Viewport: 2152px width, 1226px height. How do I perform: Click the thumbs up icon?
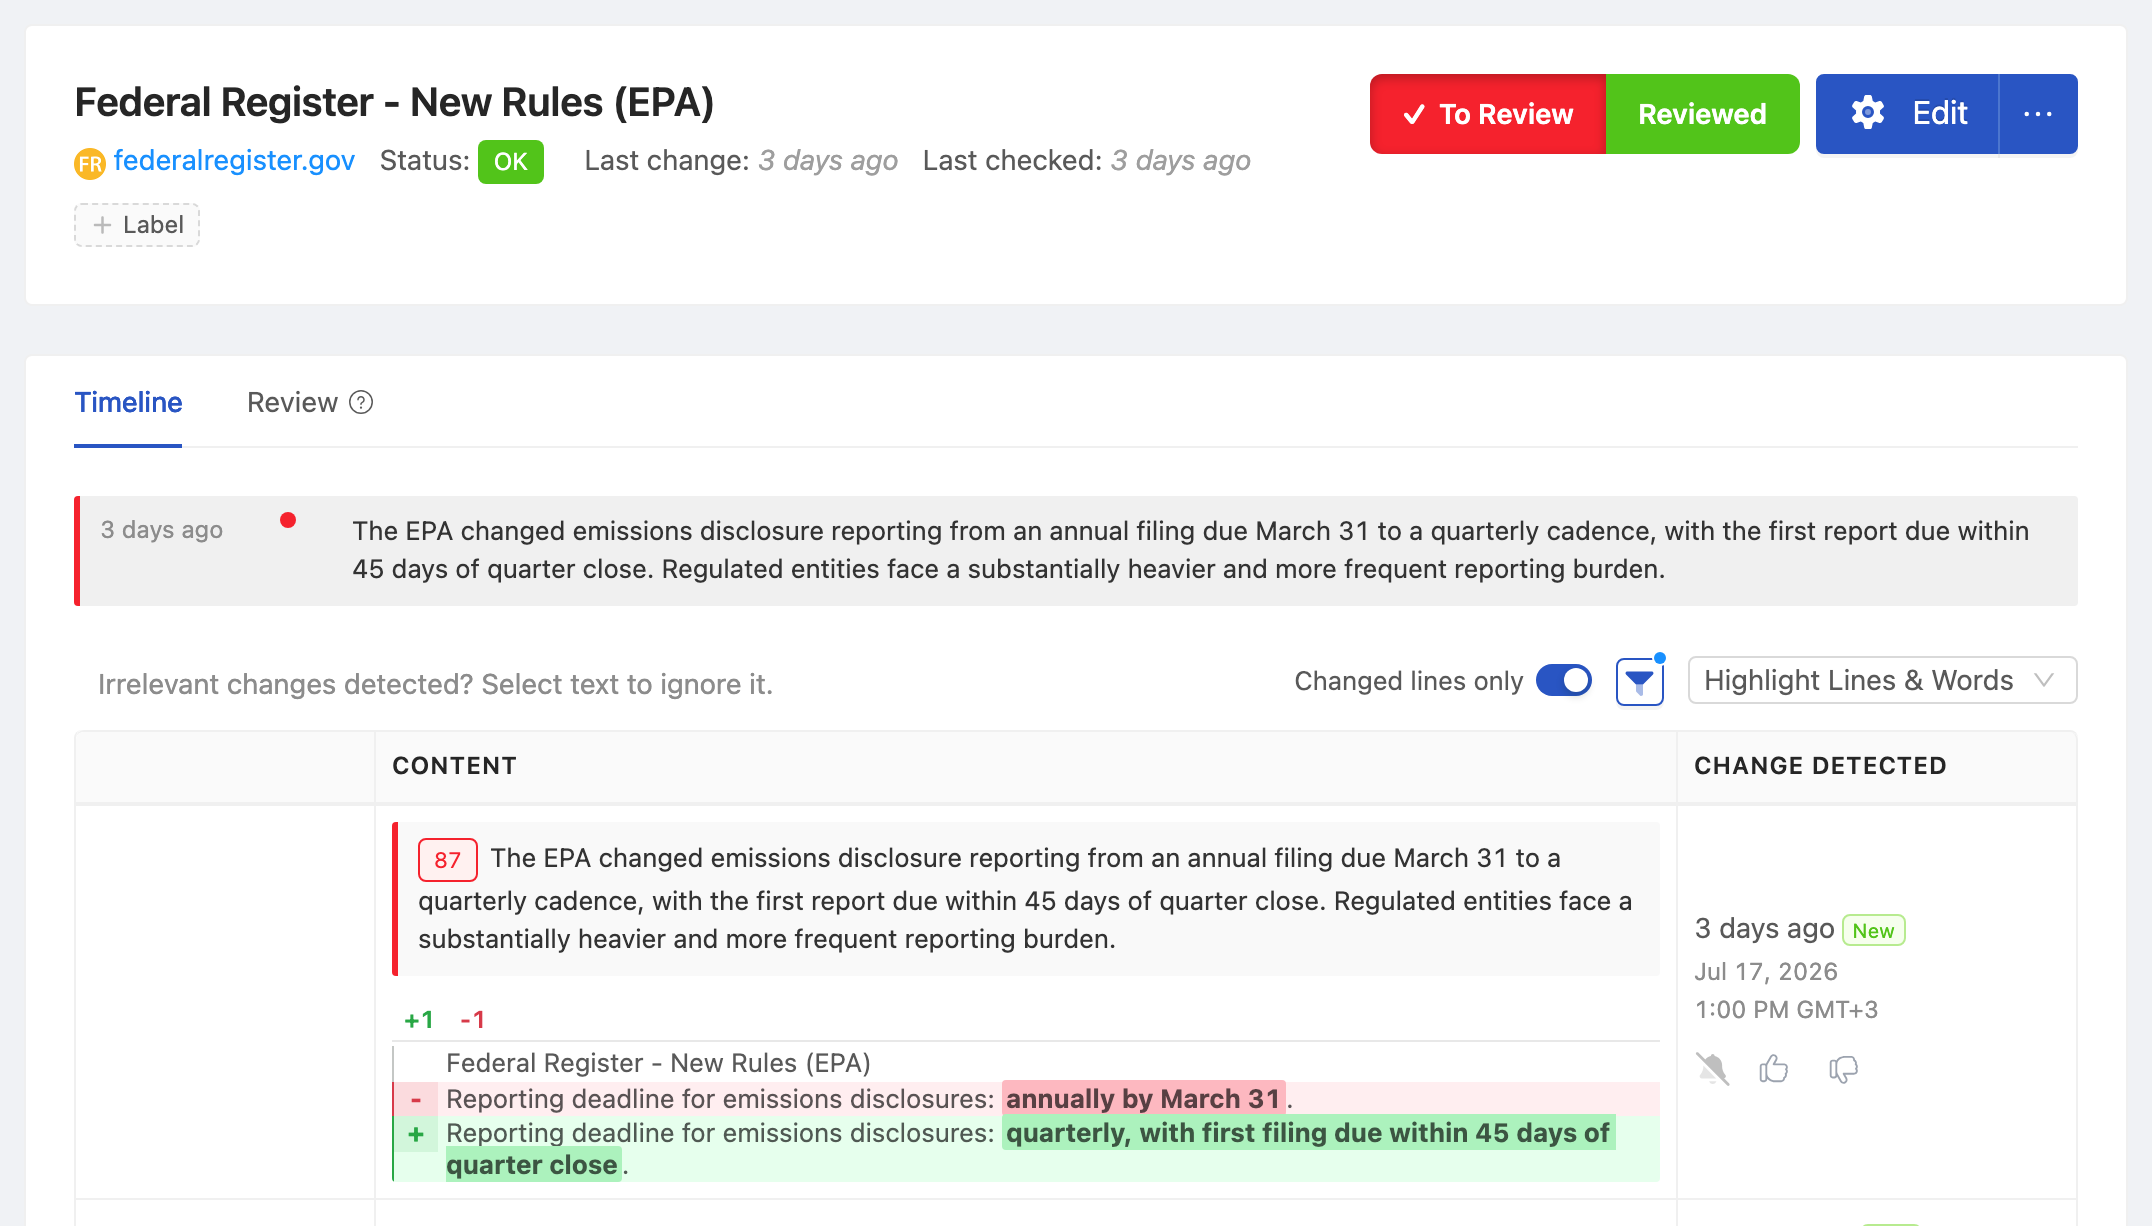pos(1774,1069)
